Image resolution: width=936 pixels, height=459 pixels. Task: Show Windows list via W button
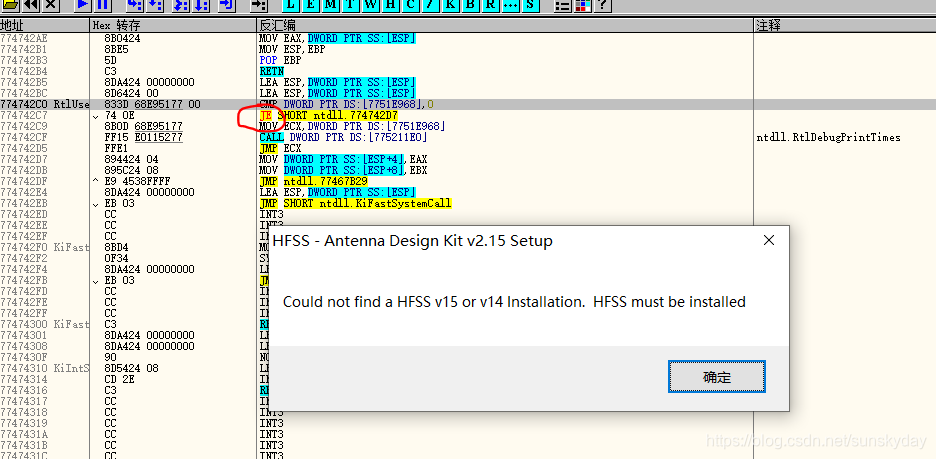click(371, 5)
